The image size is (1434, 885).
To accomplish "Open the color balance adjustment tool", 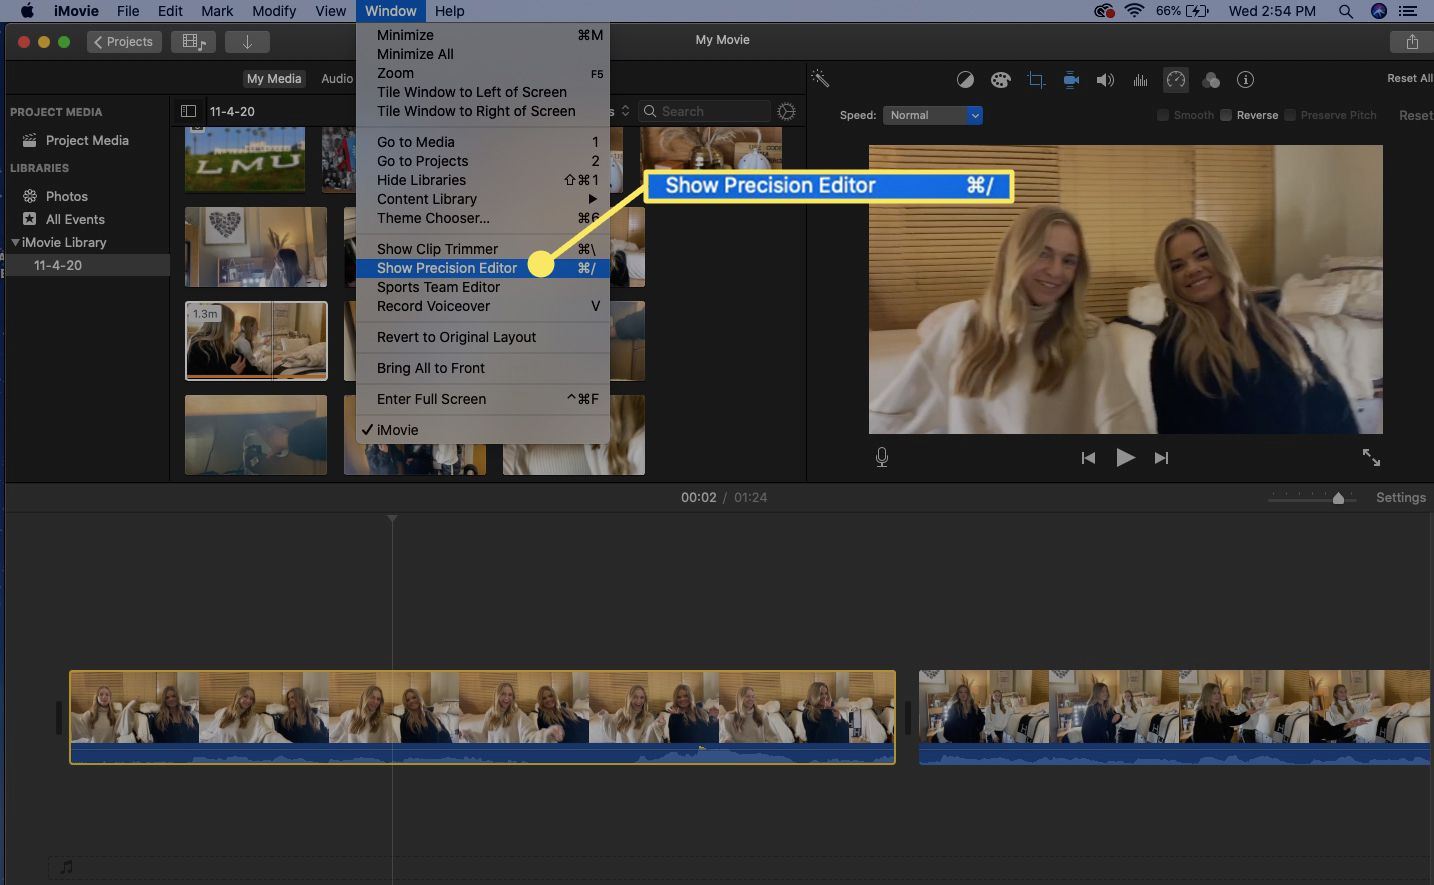I will (x=965, y=80).
